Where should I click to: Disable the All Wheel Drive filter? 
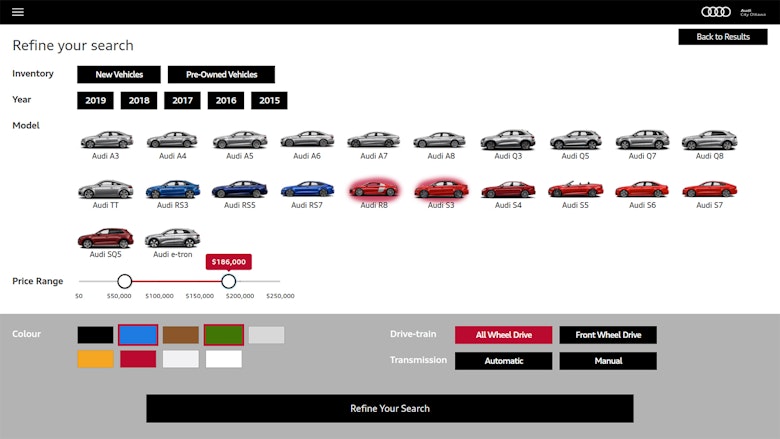tap(503, 335)
